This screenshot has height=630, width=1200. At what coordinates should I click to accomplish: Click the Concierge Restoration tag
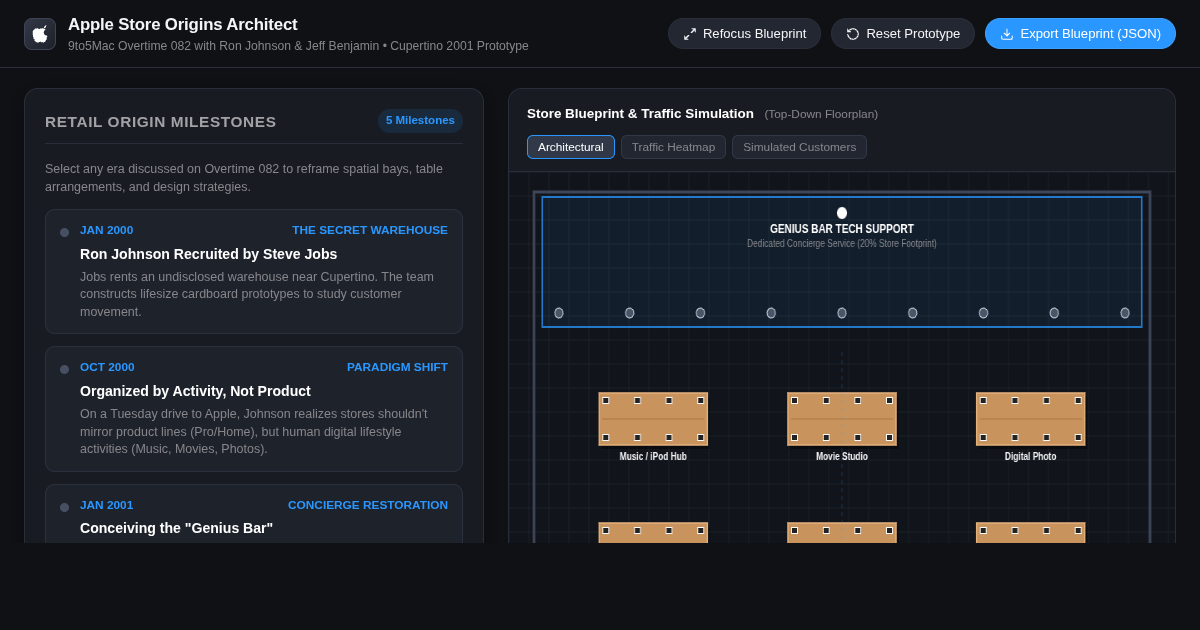(368, 505)
